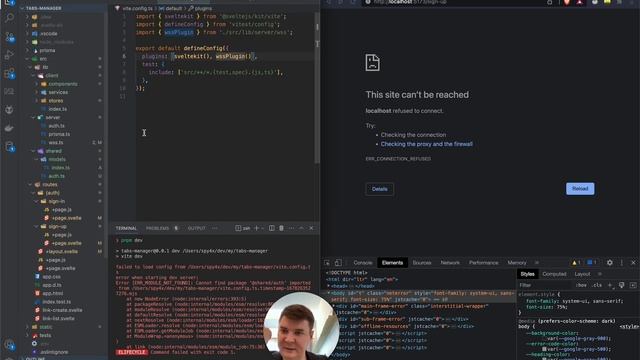Toggle the computed styles sidebar icon
640x360 pixels.
[x=633, y=285]
